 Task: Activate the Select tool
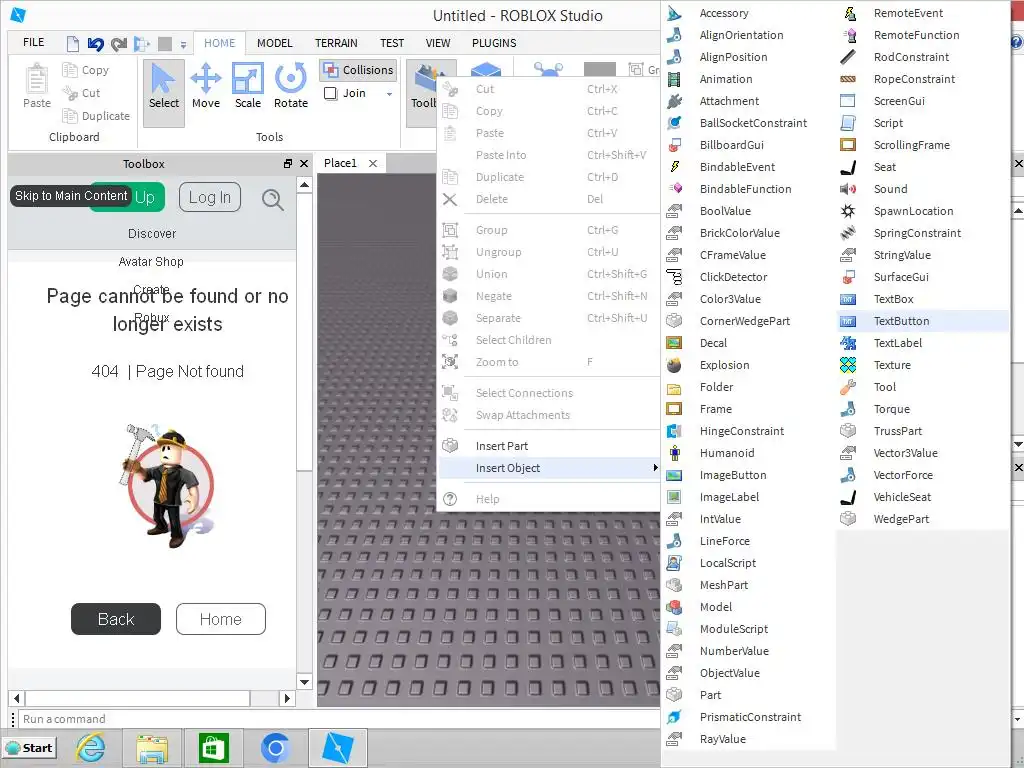pyautogui.click(x=163, y=93)
